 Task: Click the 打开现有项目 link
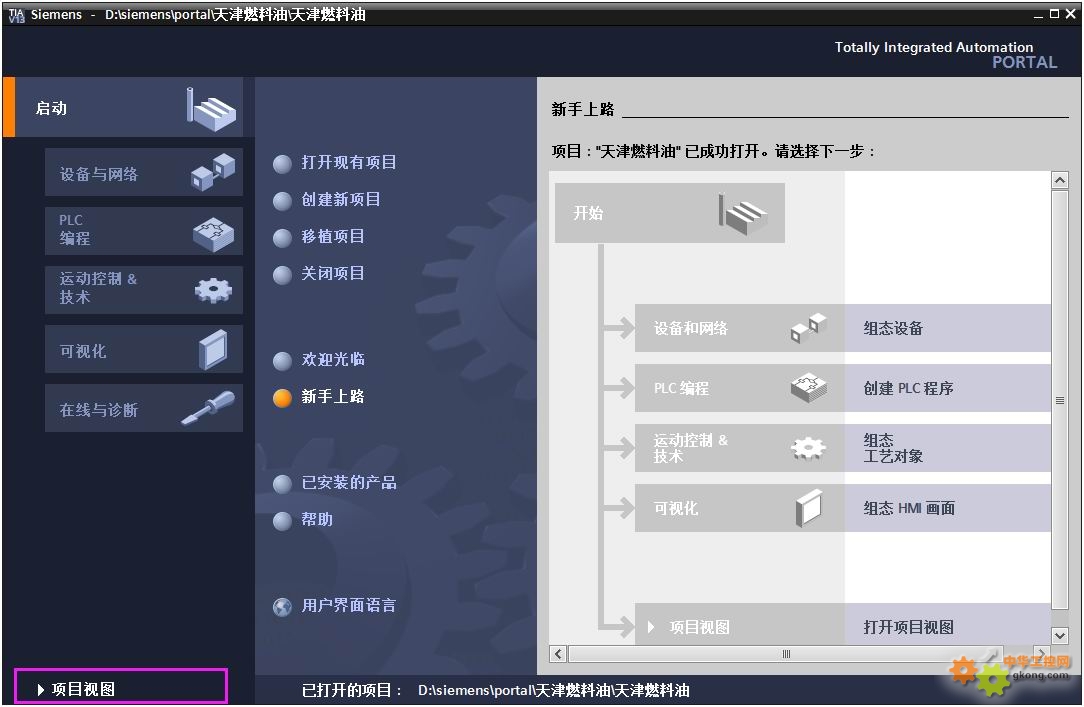[348, 162]
